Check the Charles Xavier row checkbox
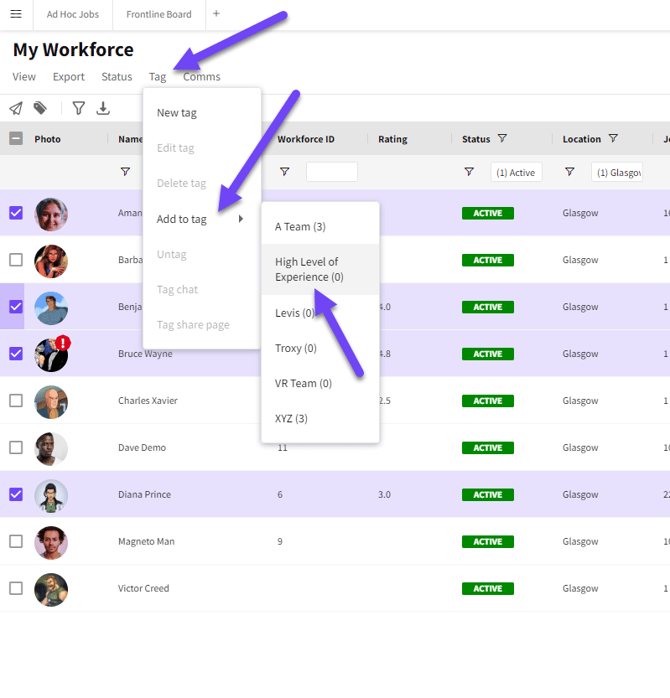 (x=16, y=400)
